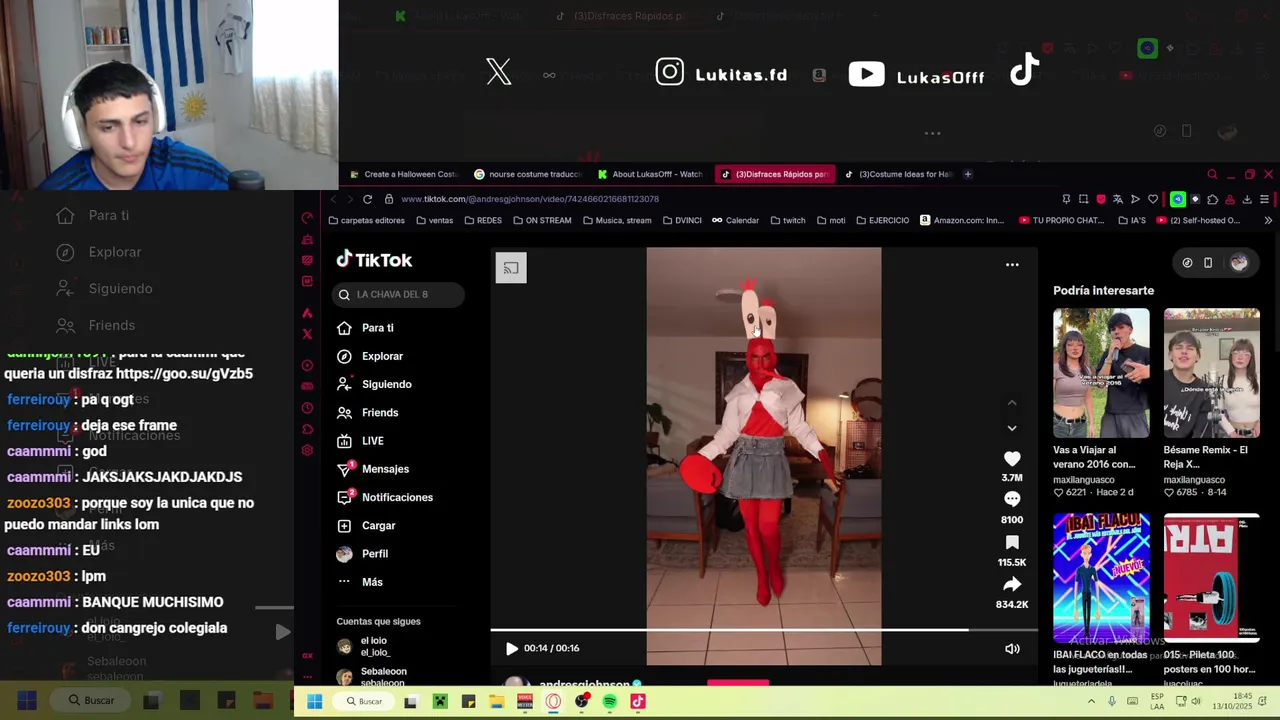The image size is (1280, 720).
Task: Switch to 'Create a Halloween Costume' tab
Action: [x=403, y=174]
